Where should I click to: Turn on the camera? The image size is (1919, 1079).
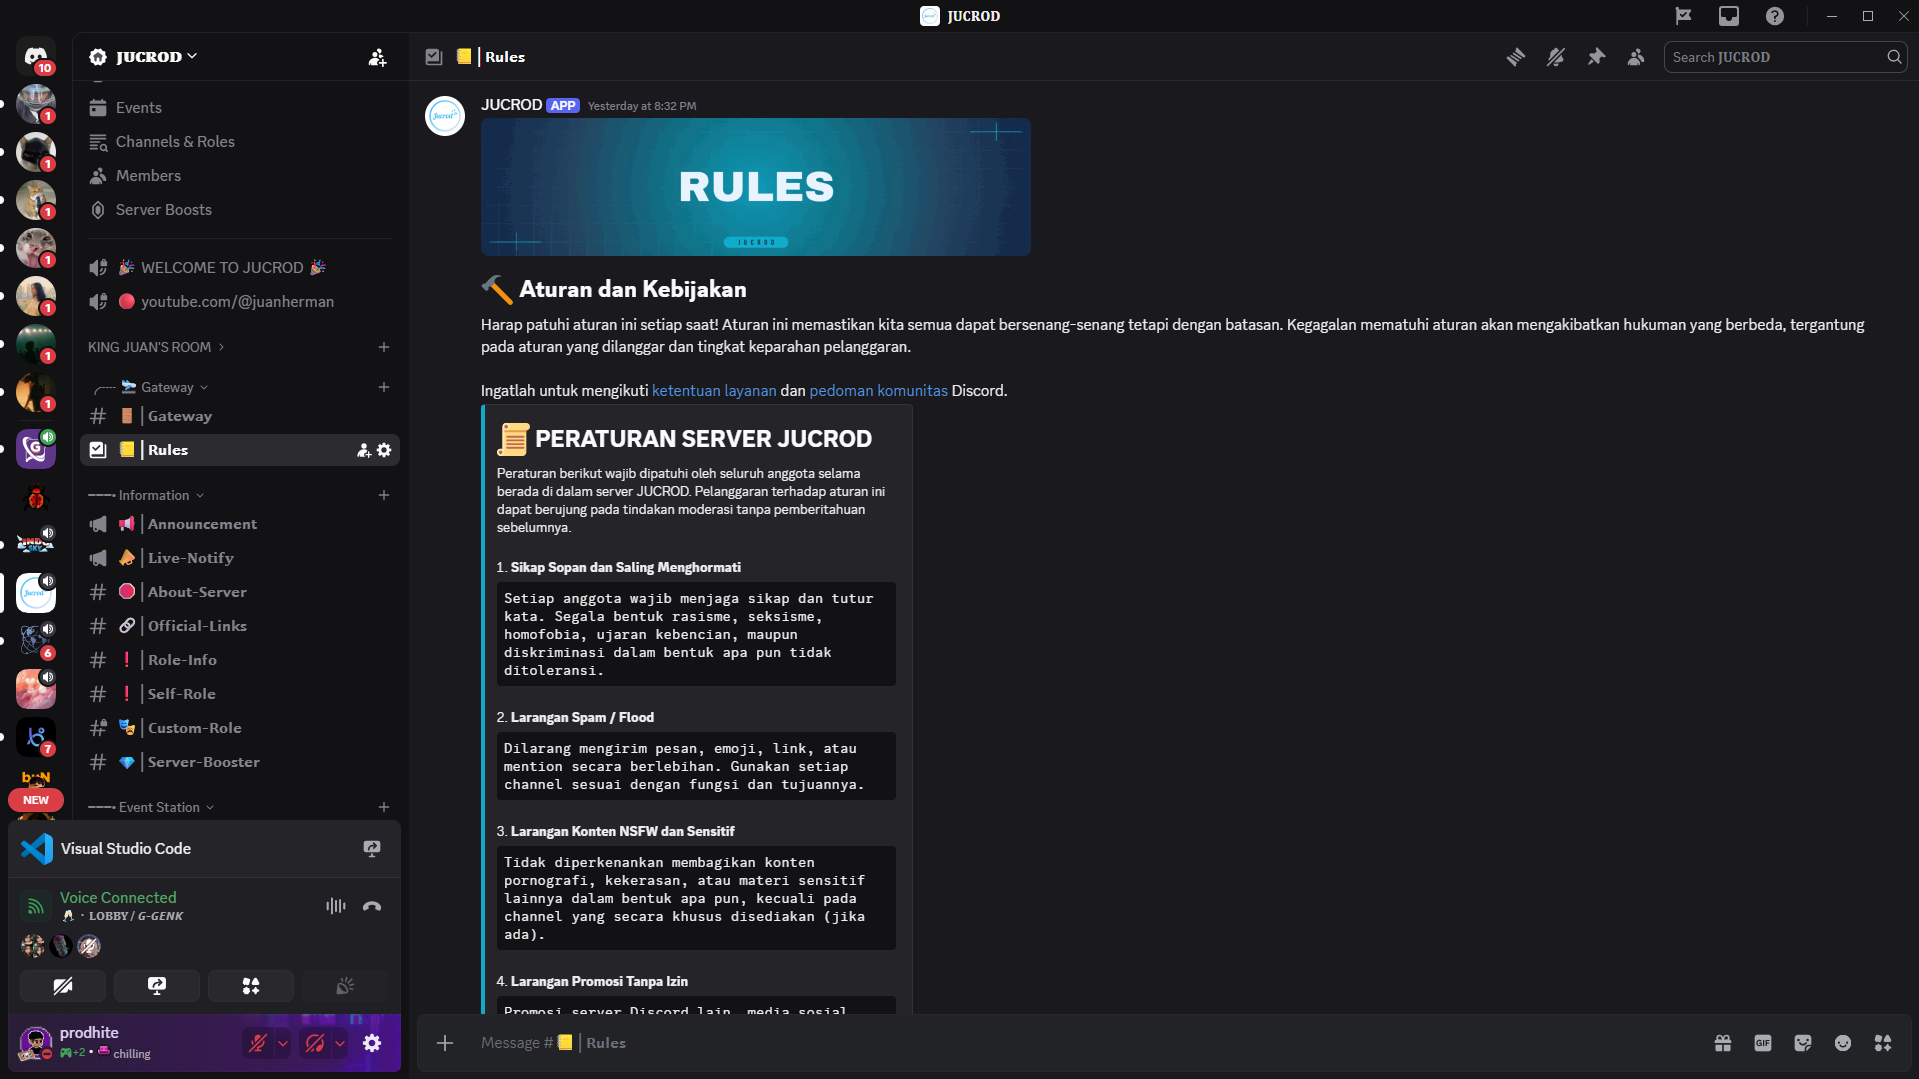[x=63, y=986]
